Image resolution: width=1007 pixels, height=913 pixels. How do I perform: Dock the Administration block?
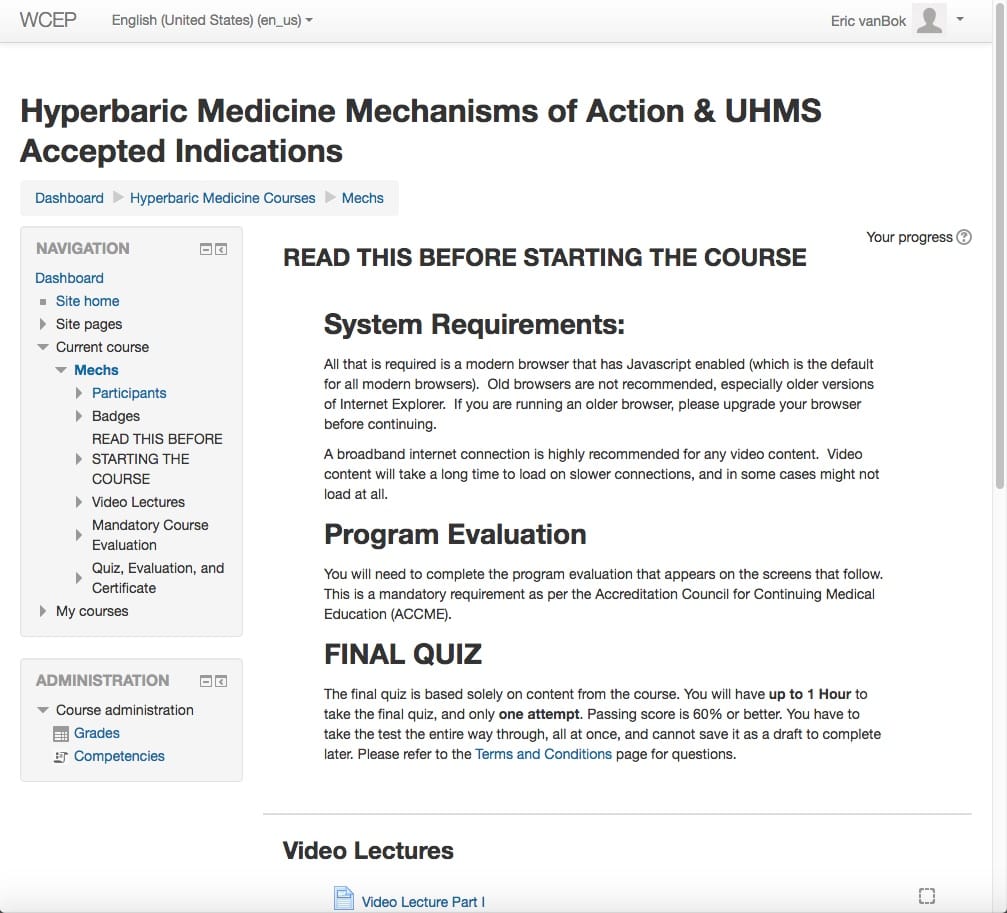pyautogui.click(x=221, y=681)
